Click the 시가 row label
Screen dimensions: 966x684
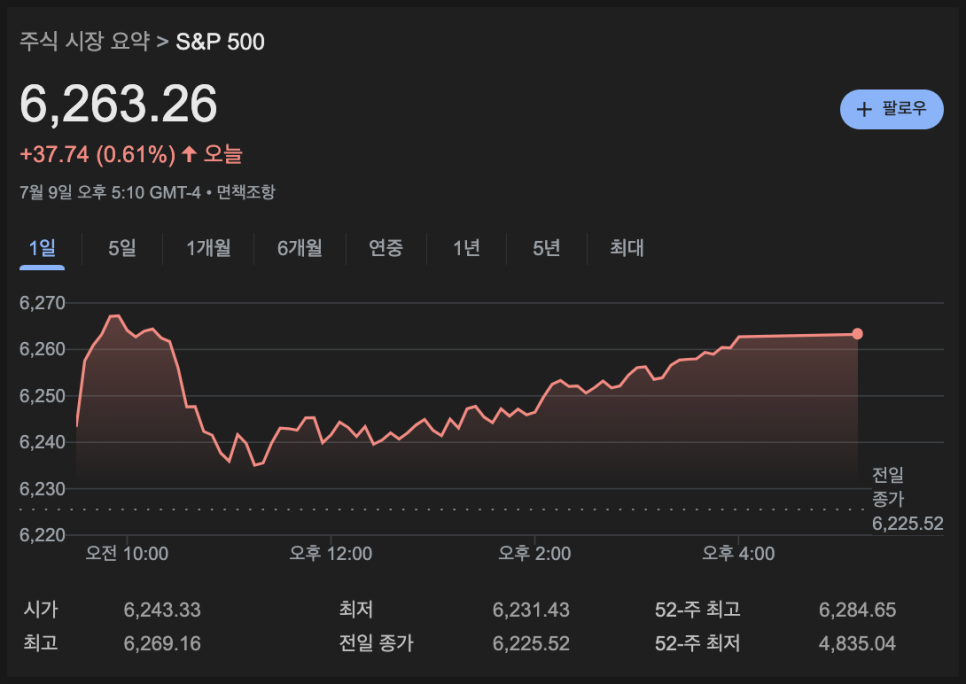(x=41, y=610)
